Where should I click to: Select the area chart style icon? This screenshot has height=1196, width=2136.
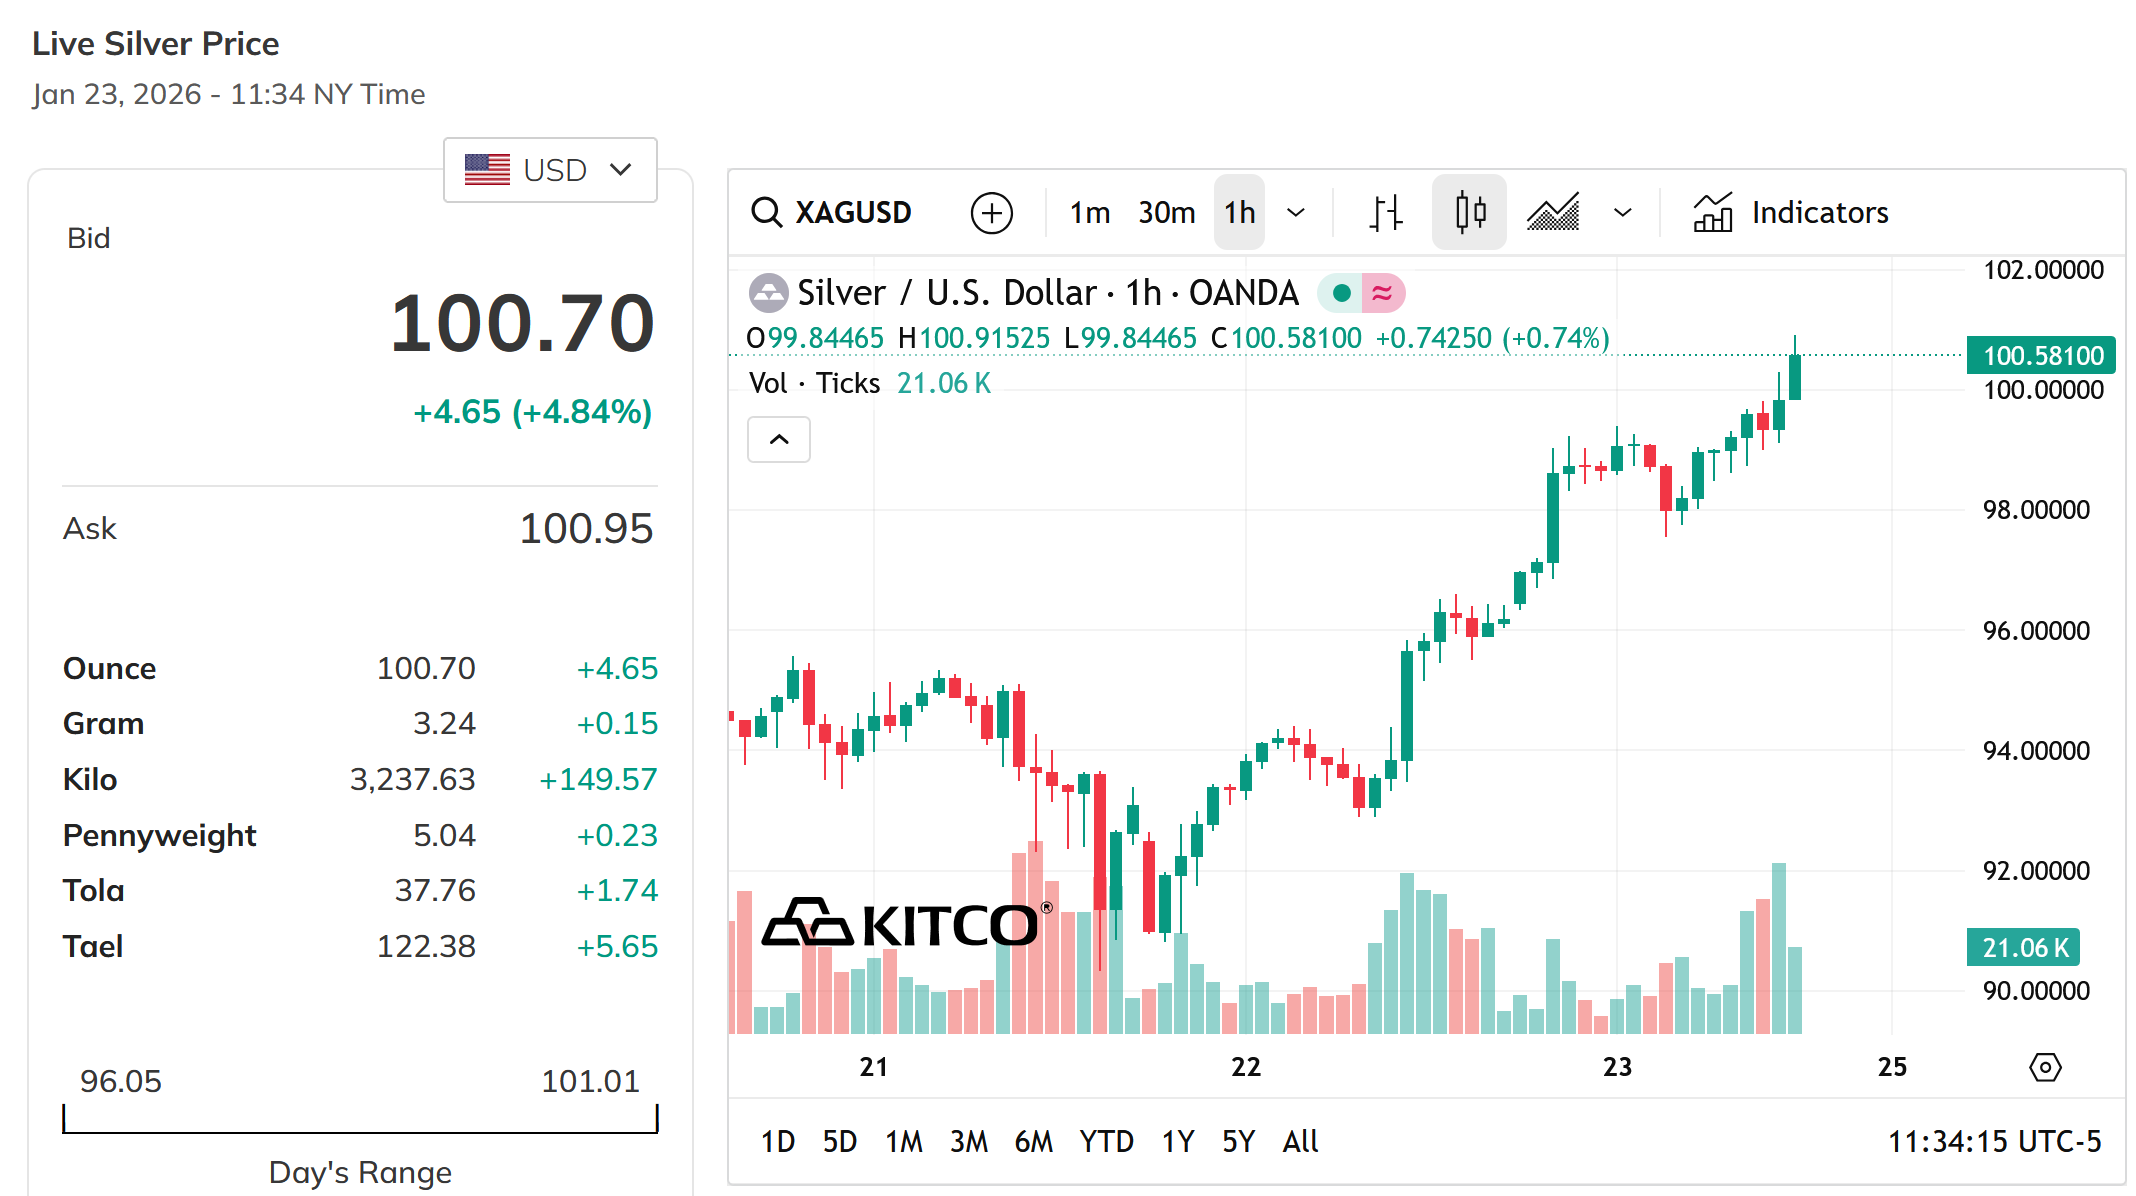[x=1553, y=212]
